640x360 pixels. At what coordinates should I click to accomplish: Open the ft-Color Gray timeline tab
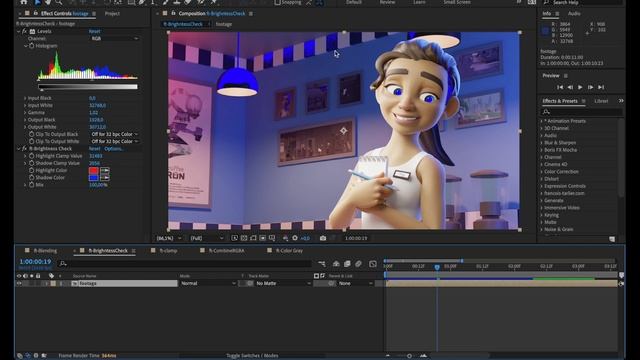[289, 251]
